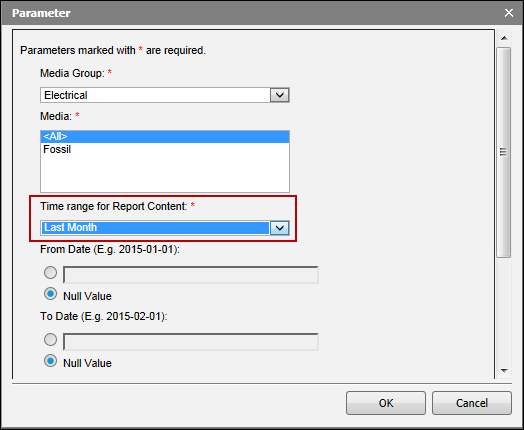This screenshot has height=430, width=524.
Task: Click the Cancel button
Action: point(472,403)
